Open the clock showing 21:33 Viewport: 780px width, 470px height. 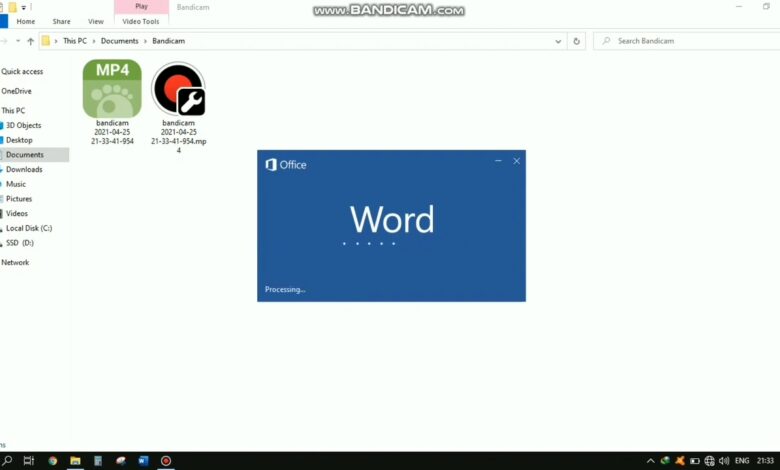pos(765,461)
